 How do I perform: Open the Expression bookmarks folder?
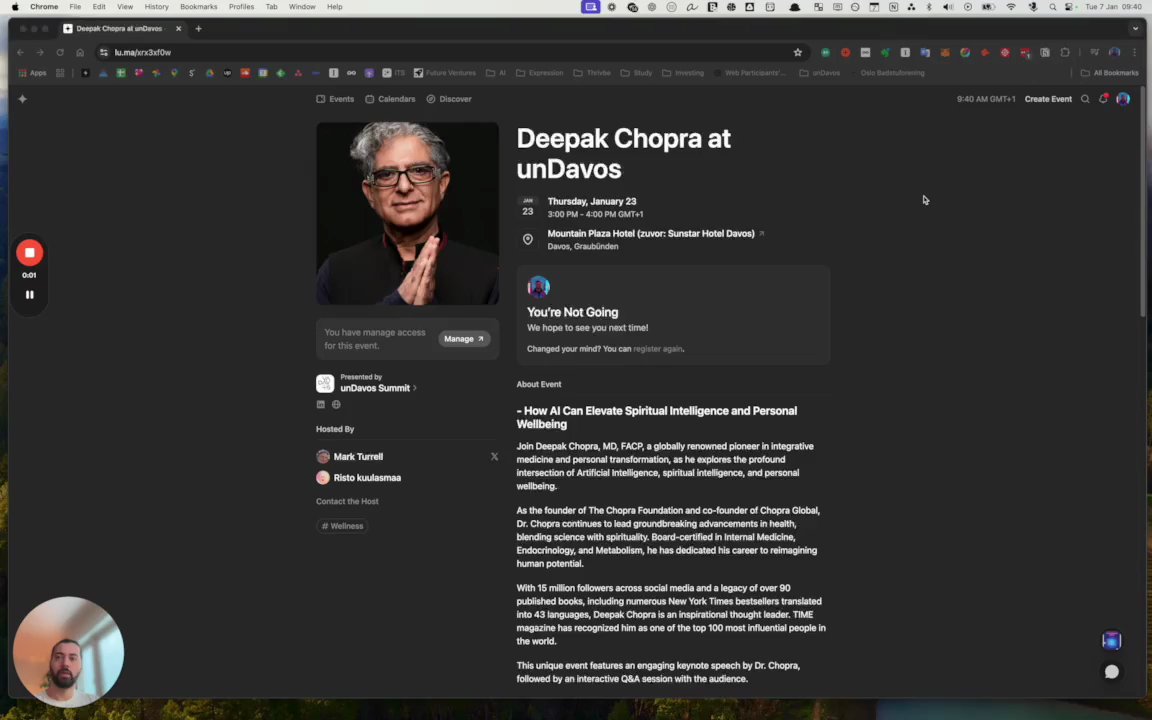coord(539,73)
